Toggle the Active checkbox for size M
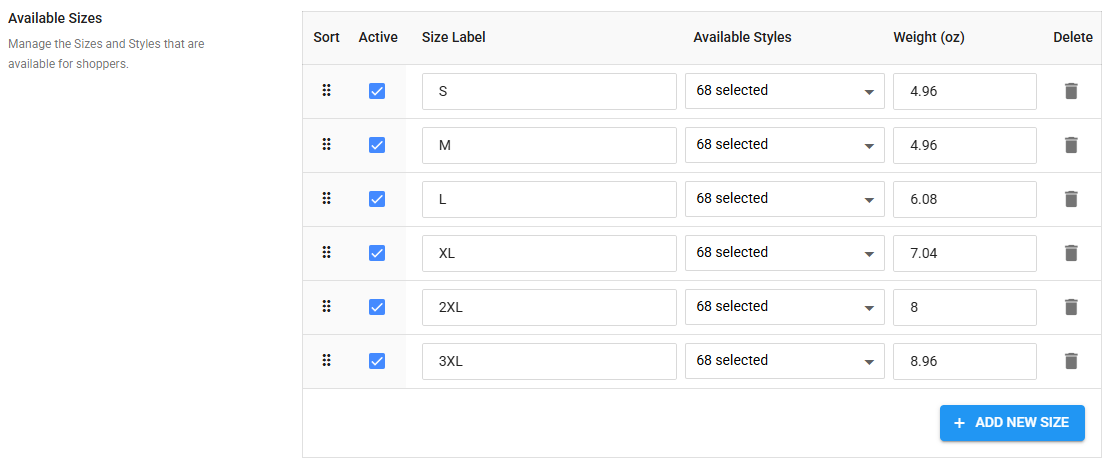 377,145
